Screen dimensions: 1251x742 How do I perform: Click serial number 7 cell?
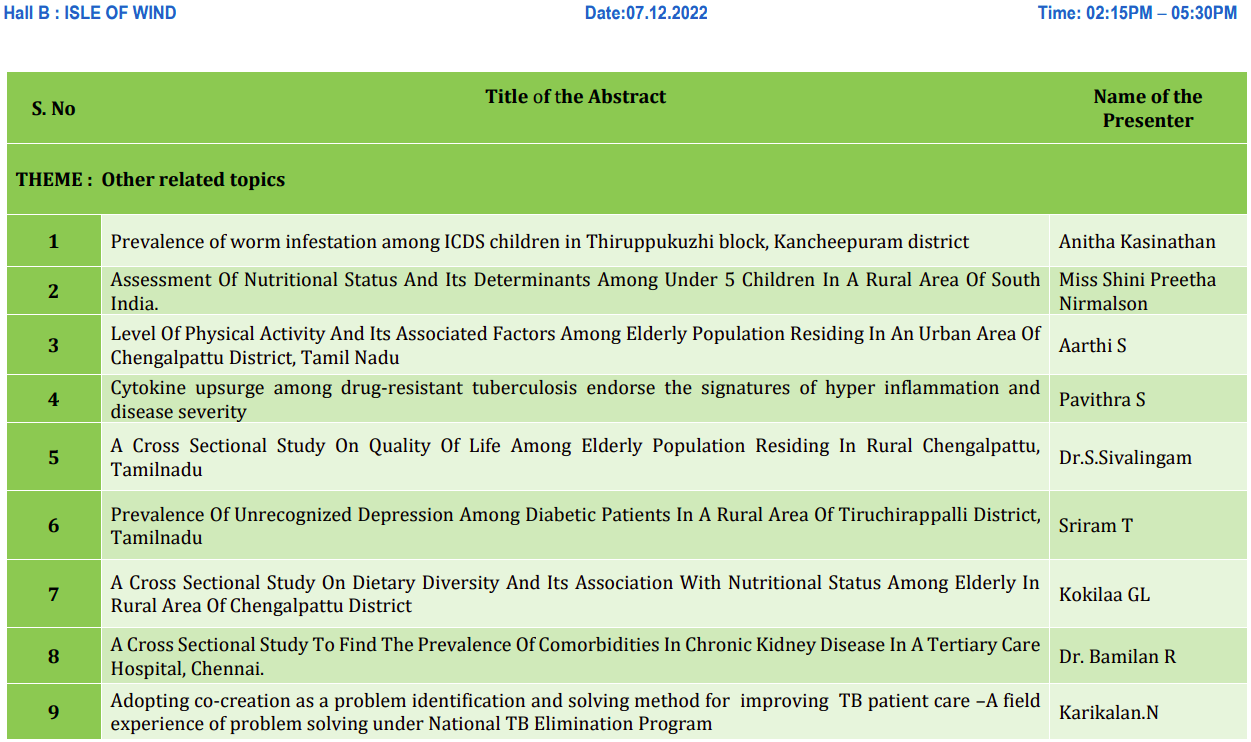tap(53, 594)
